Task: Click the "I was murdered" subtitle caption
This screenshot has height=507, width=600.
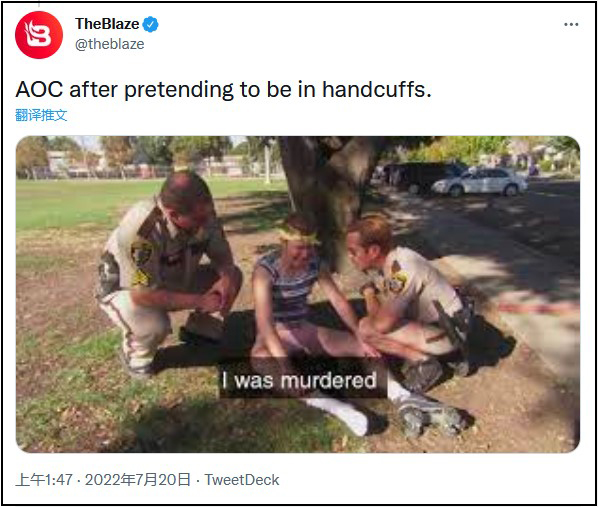Action: [300, 380]
